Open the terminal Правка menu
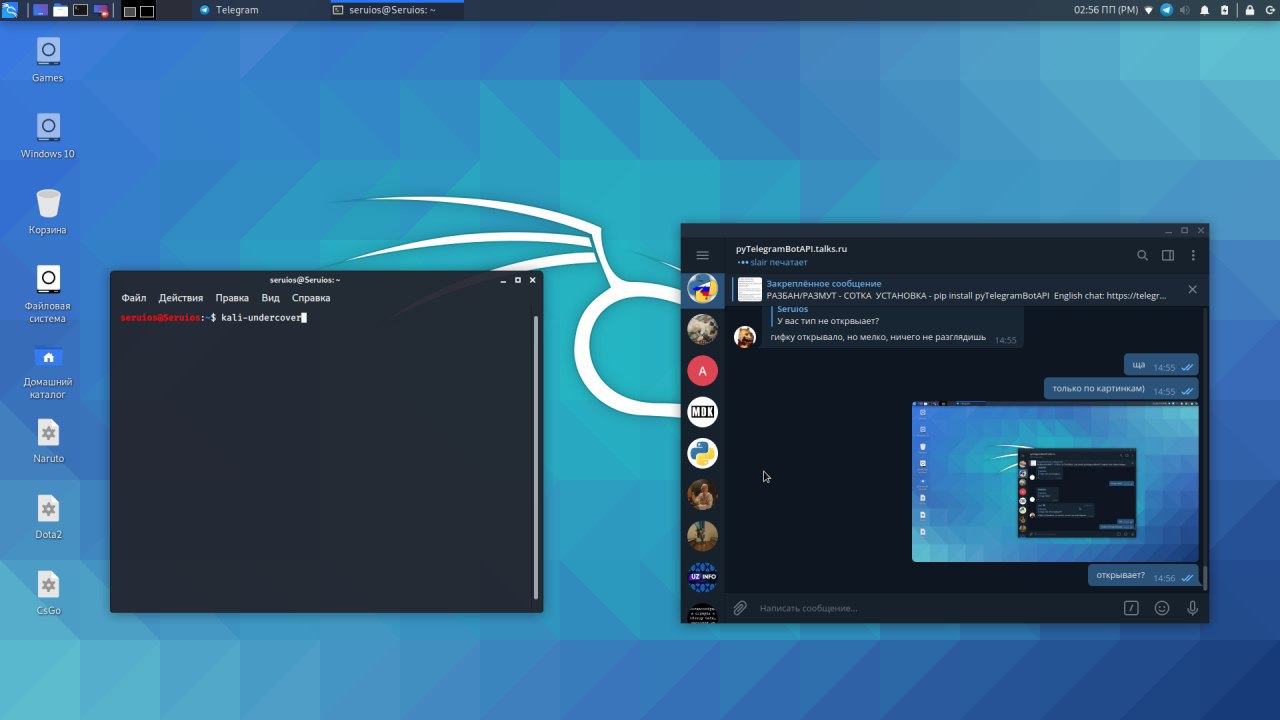The height and width of the screenshot is (720, 1280). click(232, 298)
